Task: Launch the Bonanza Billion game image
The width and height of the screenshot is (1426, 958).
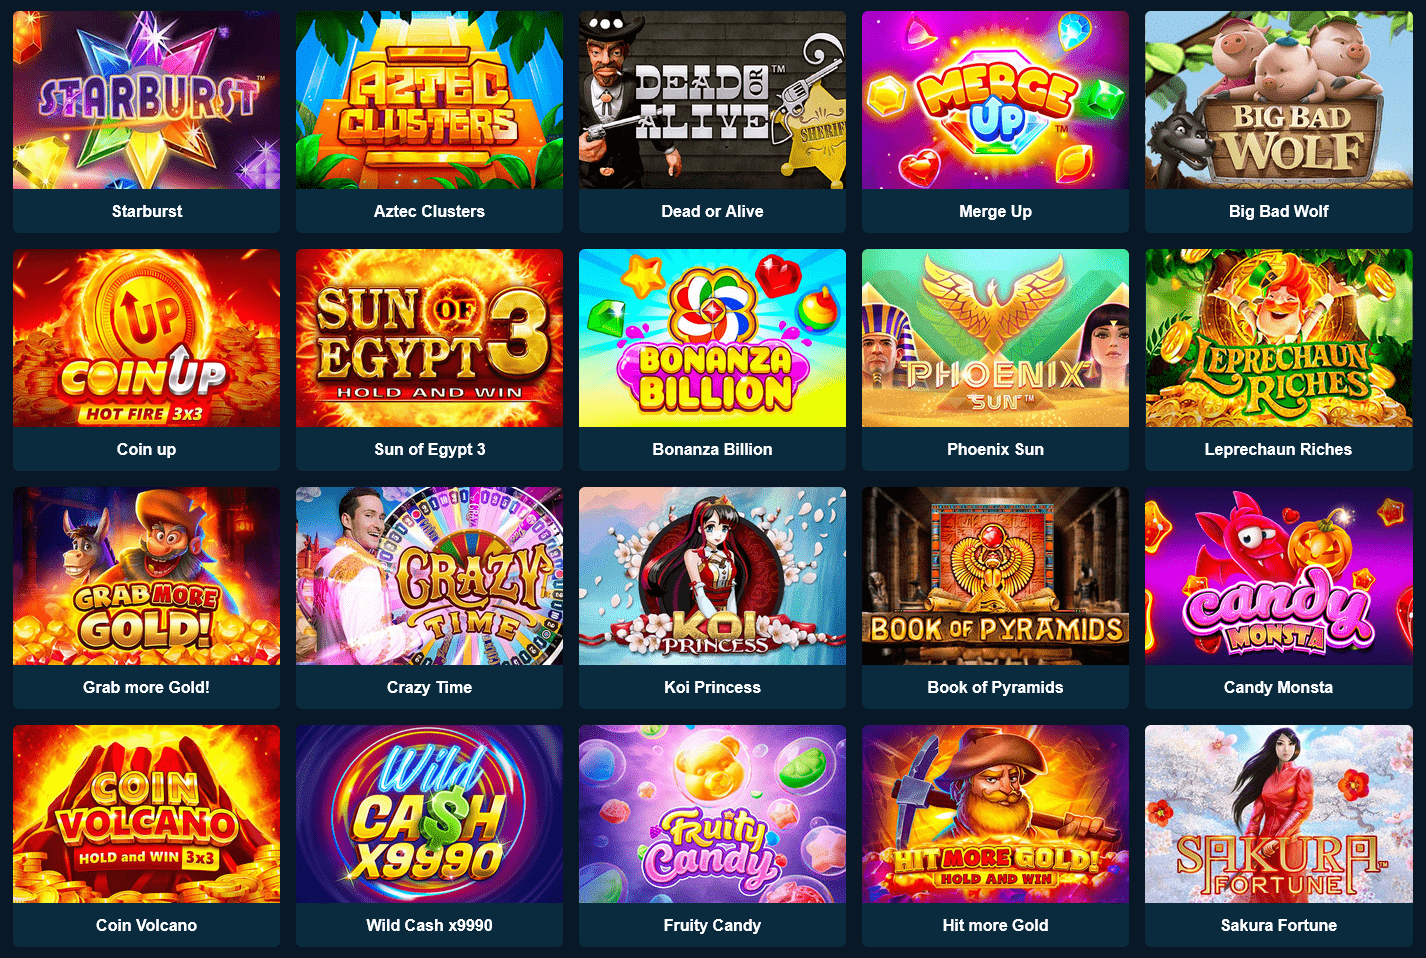Action: [712, 338]
